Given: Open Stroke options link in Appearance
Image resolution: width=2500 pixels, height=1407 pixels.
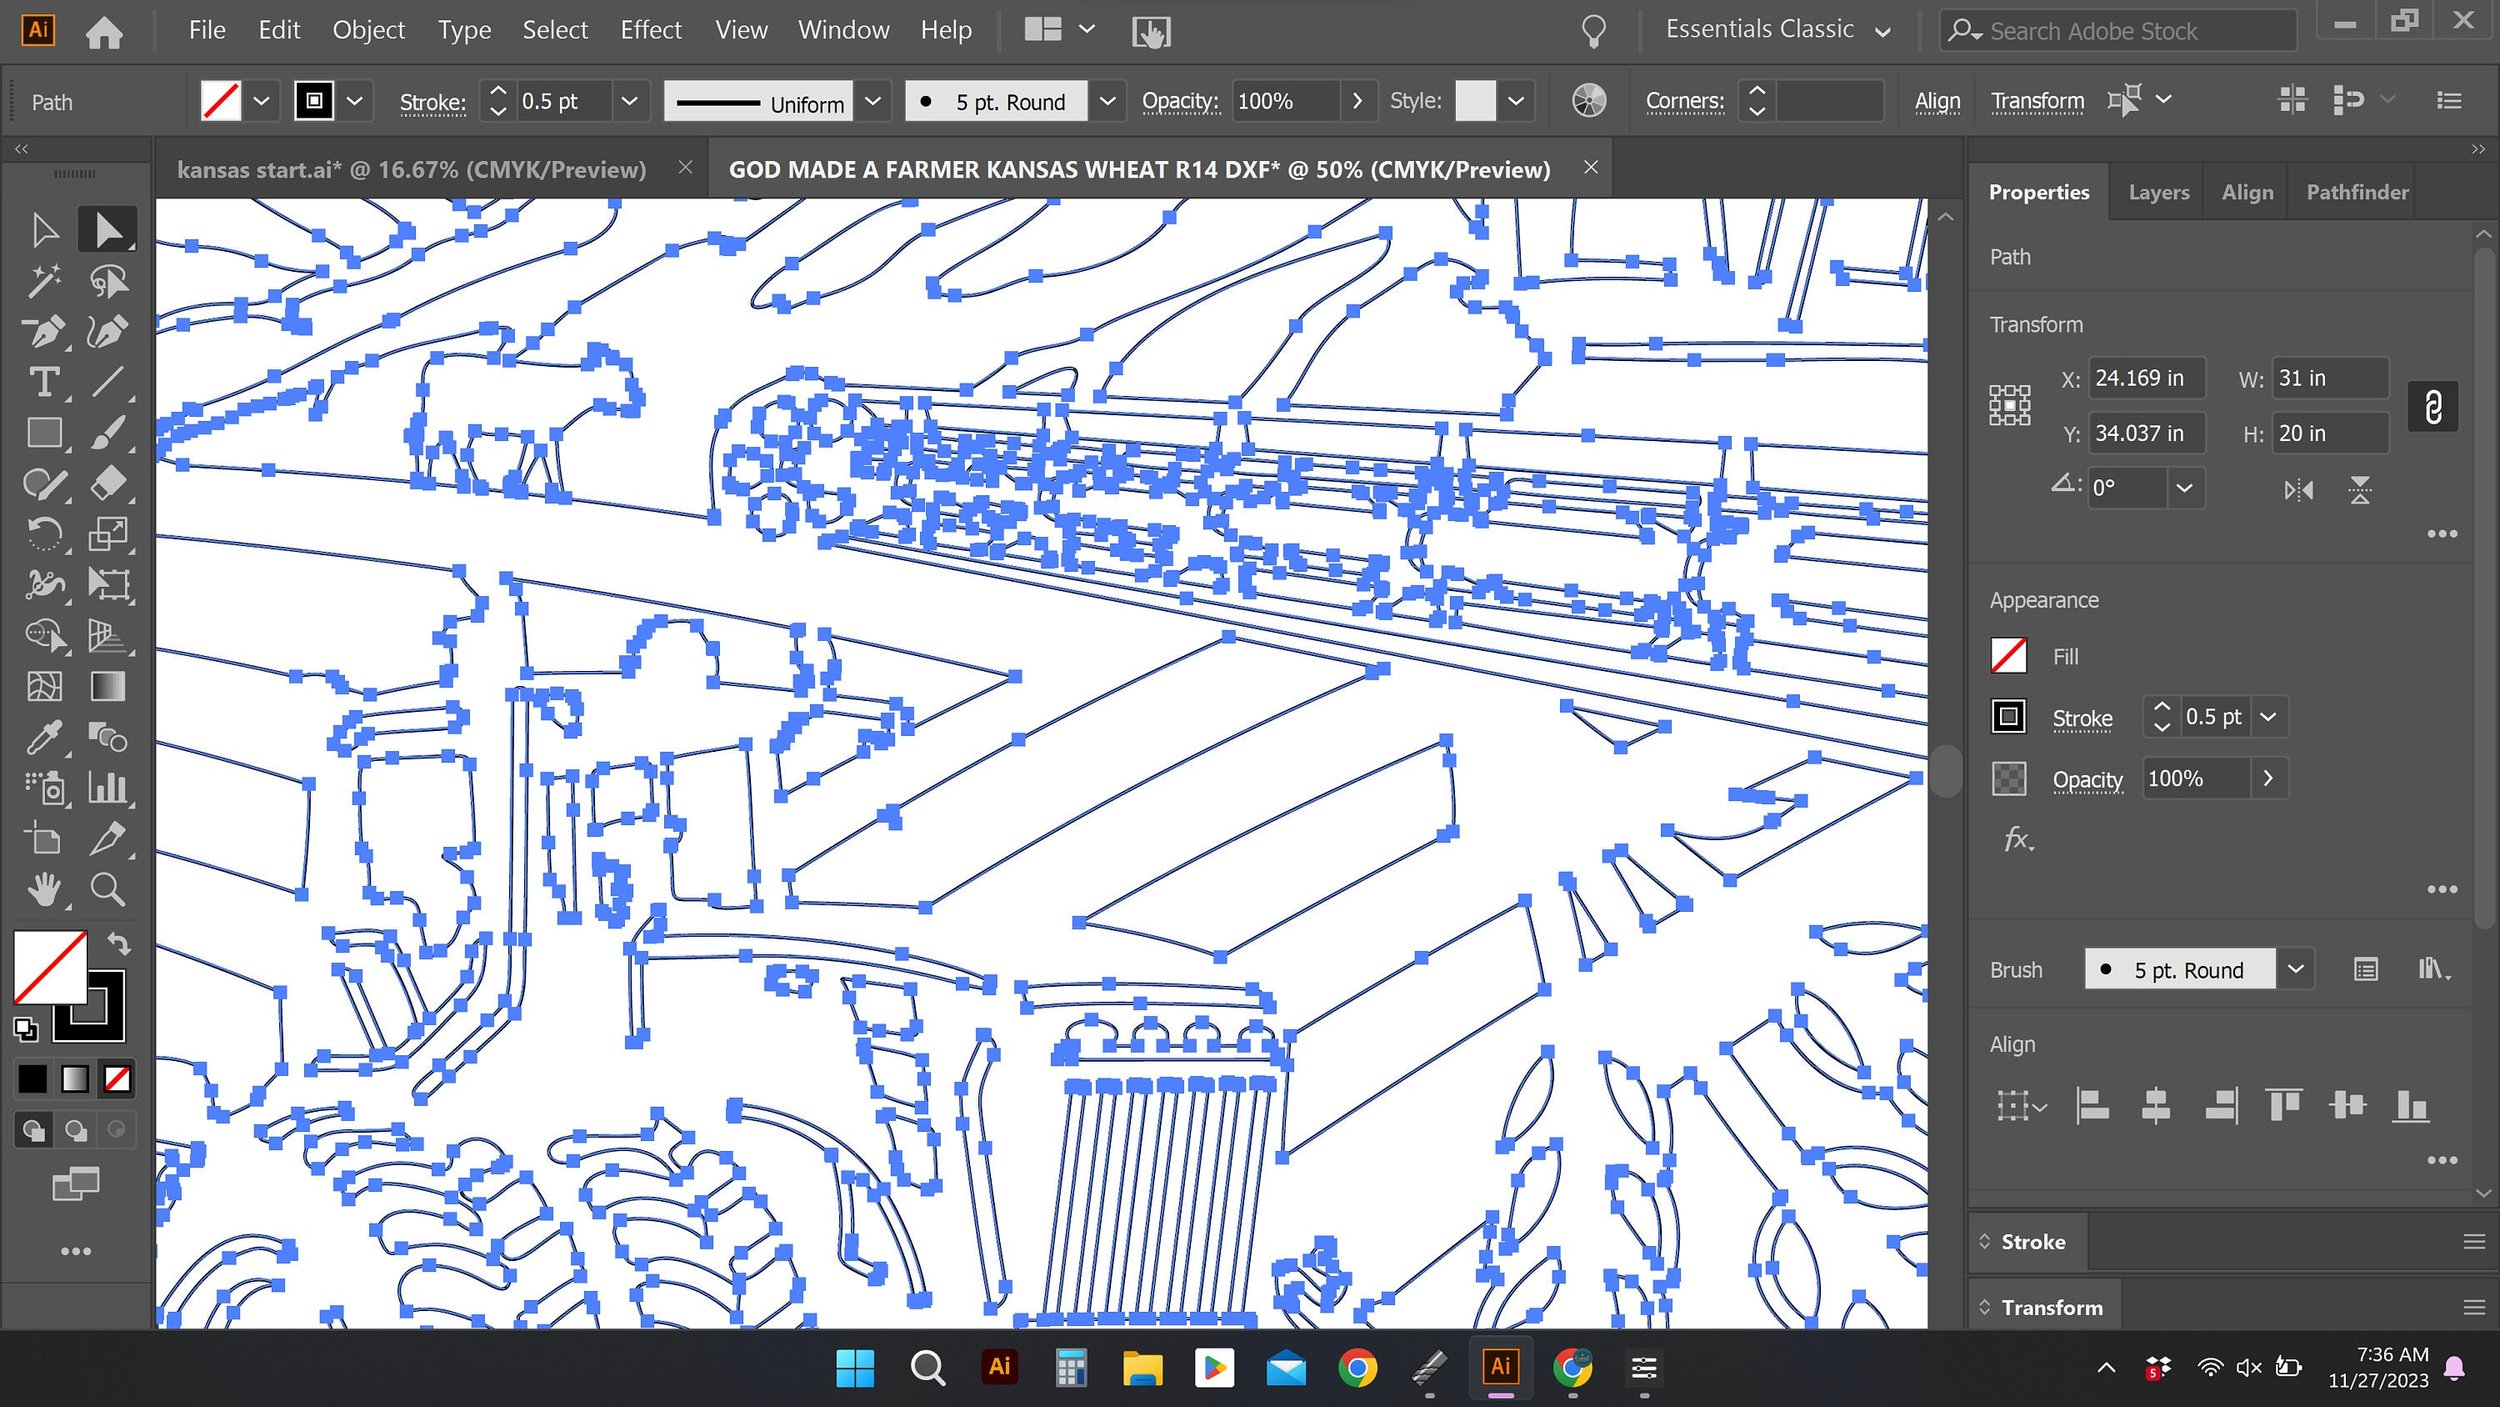Looking at the screenshot, I should pos(2082,718).
